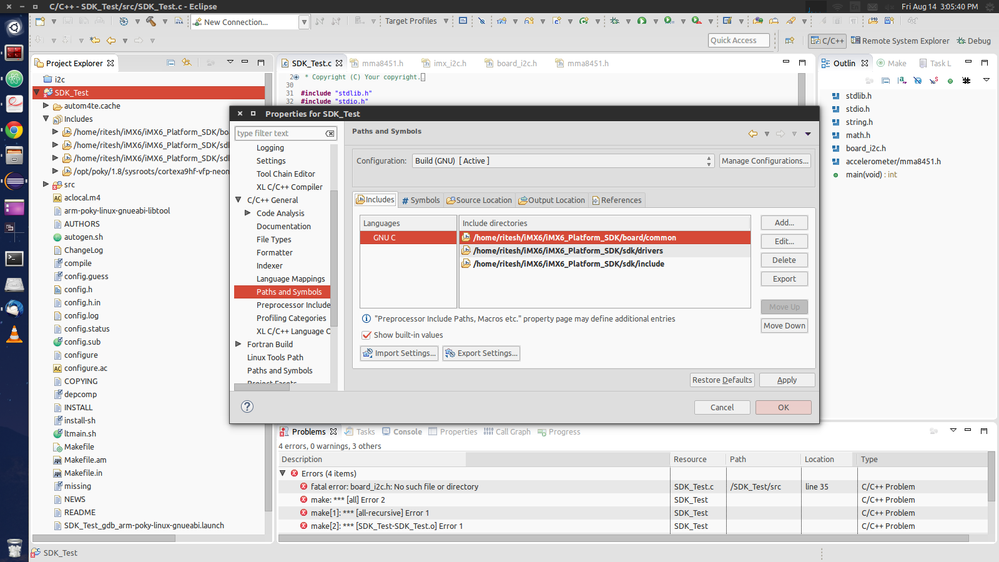This screenshot has width=999, height=562.
Task: Open the VLC media player dock icon
Action: point(14,335)
